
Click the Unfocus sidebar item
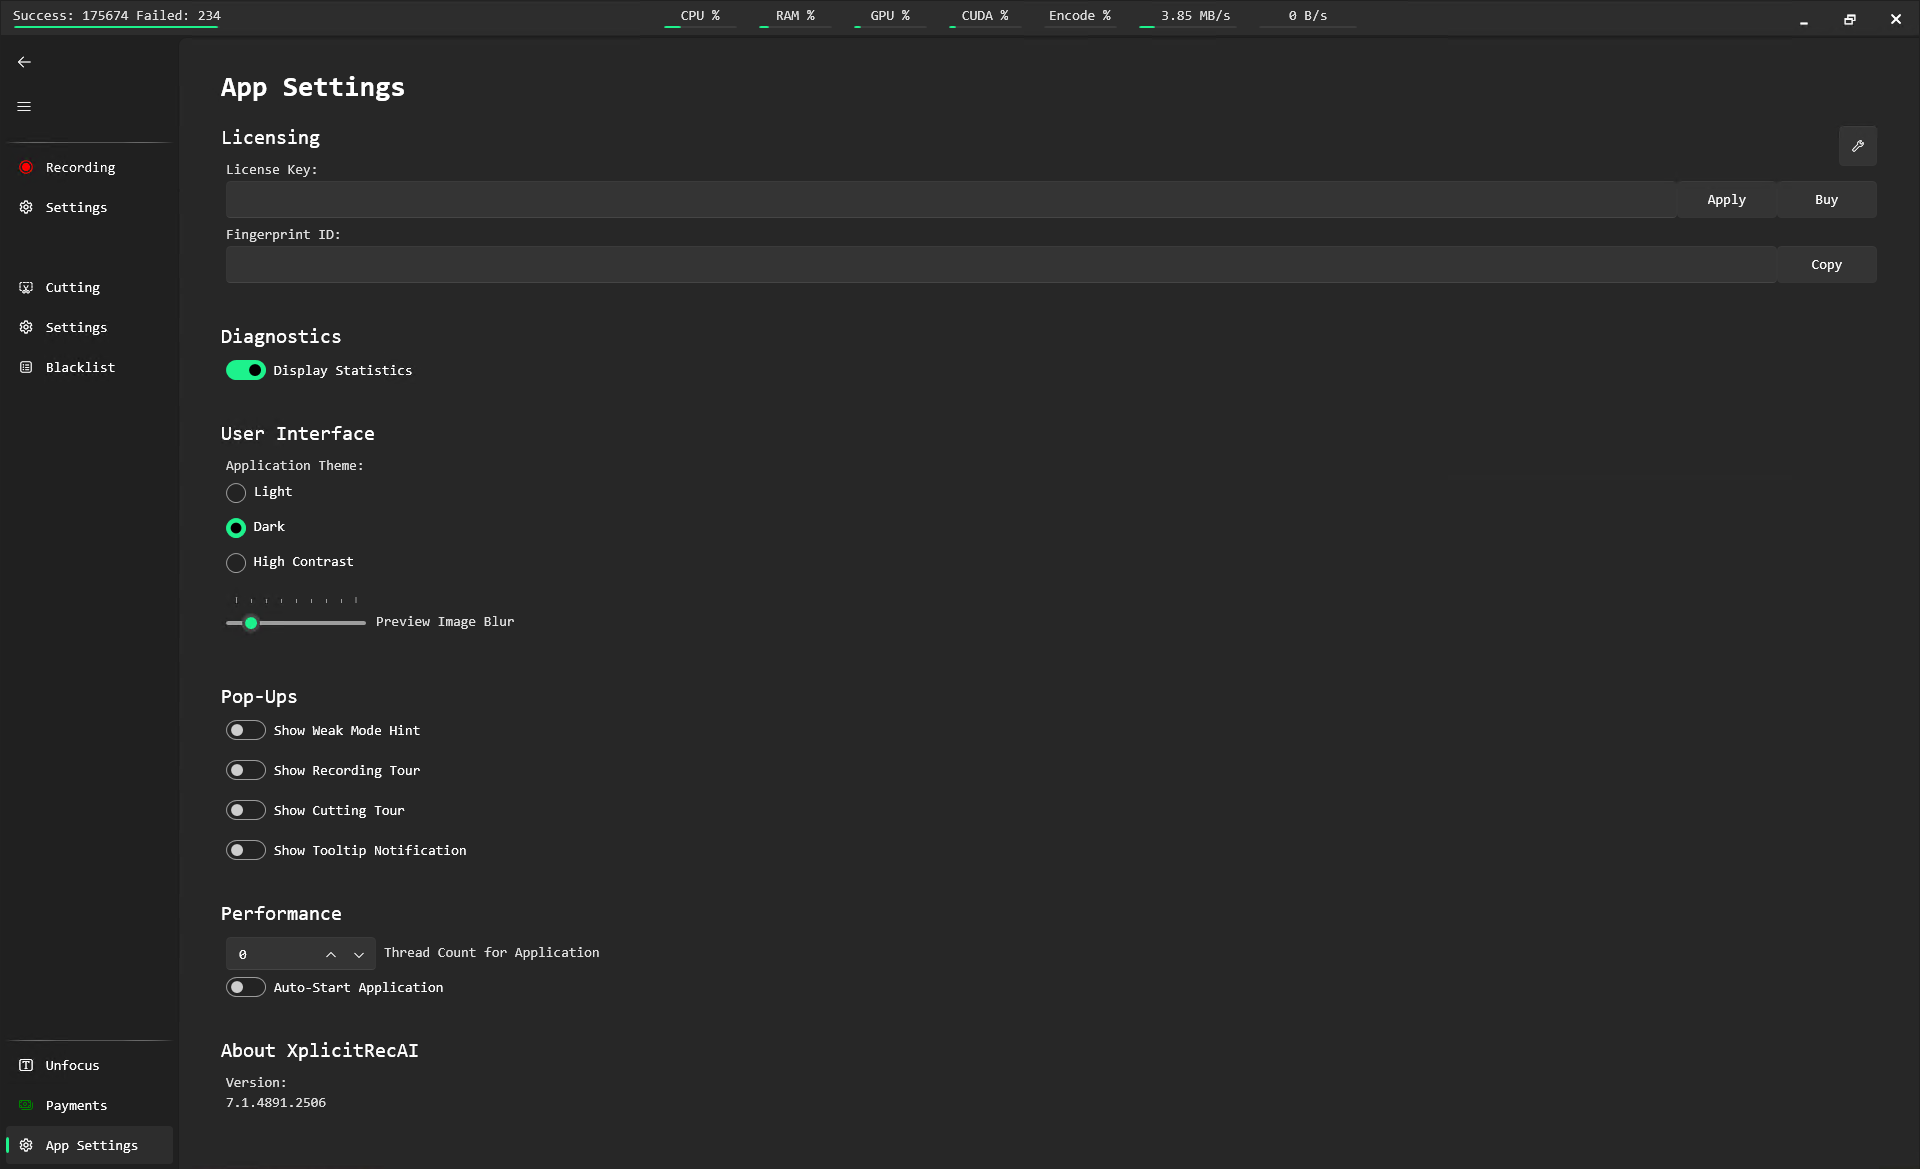click(x=72, y=1065)
